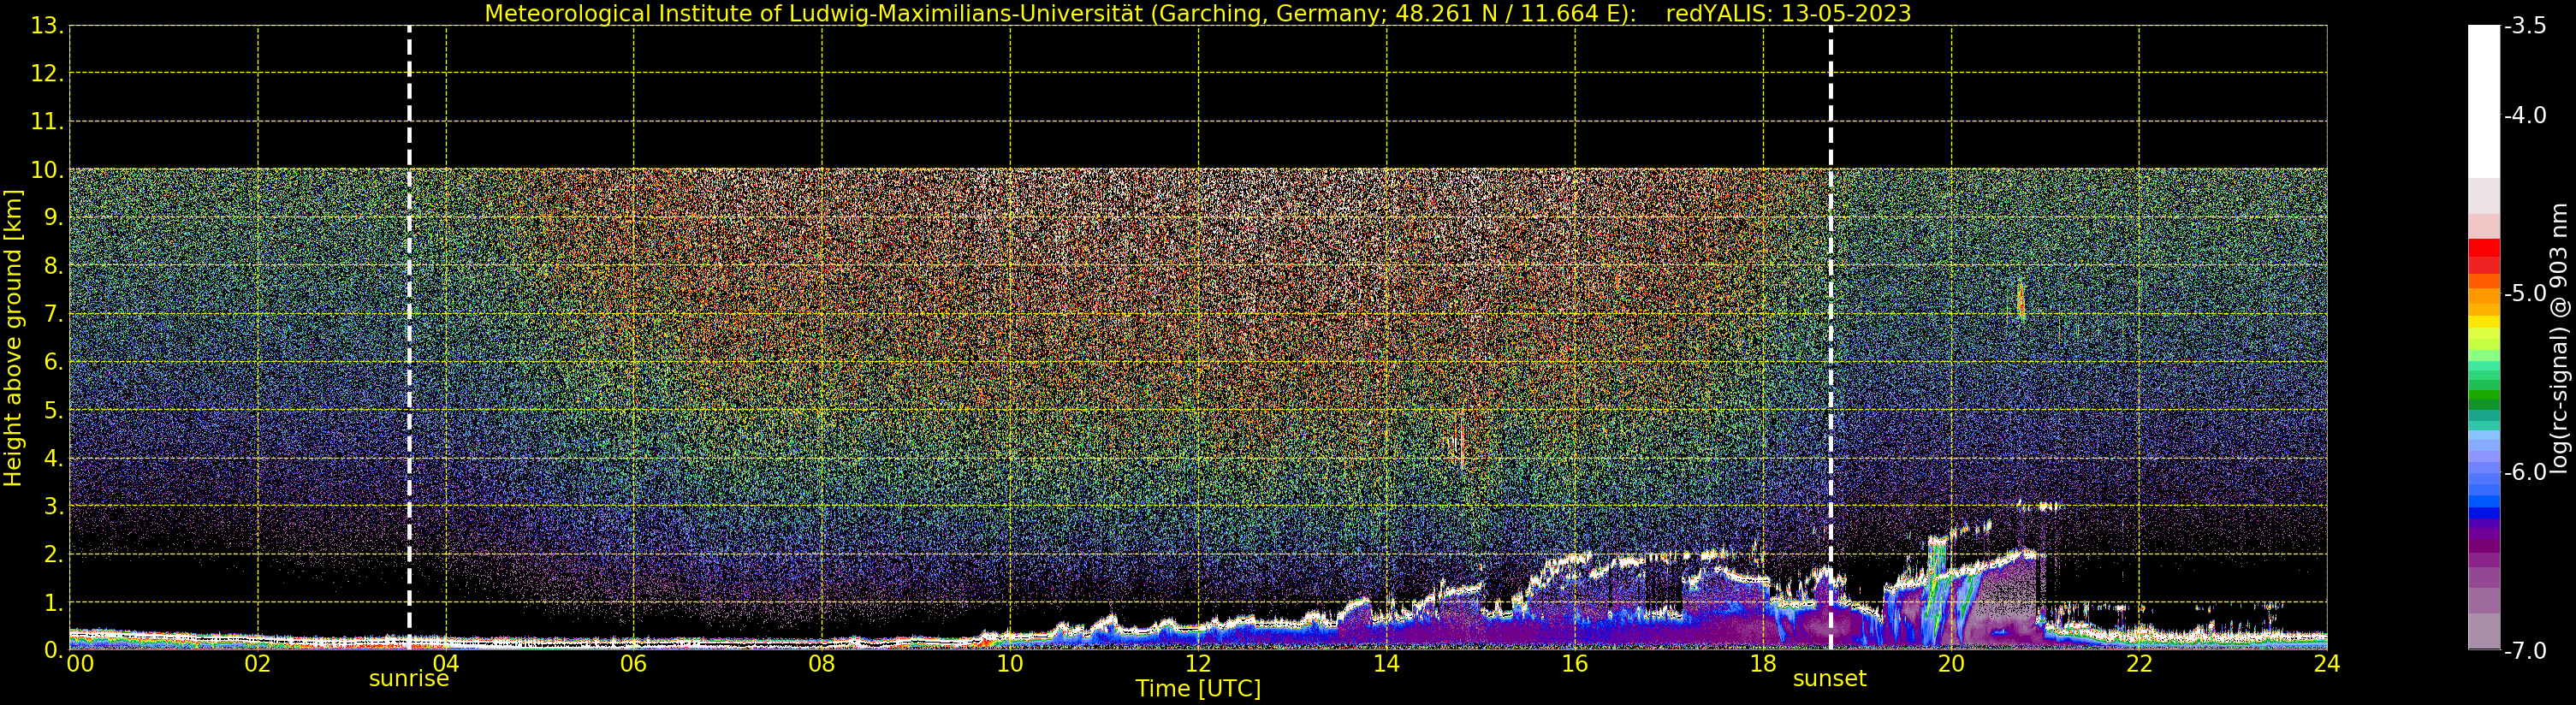The width and height of the screenshot is (2576, 705).
Task: Click the colorbar tick label '-7.0'
Action: tap(2525, 651)
